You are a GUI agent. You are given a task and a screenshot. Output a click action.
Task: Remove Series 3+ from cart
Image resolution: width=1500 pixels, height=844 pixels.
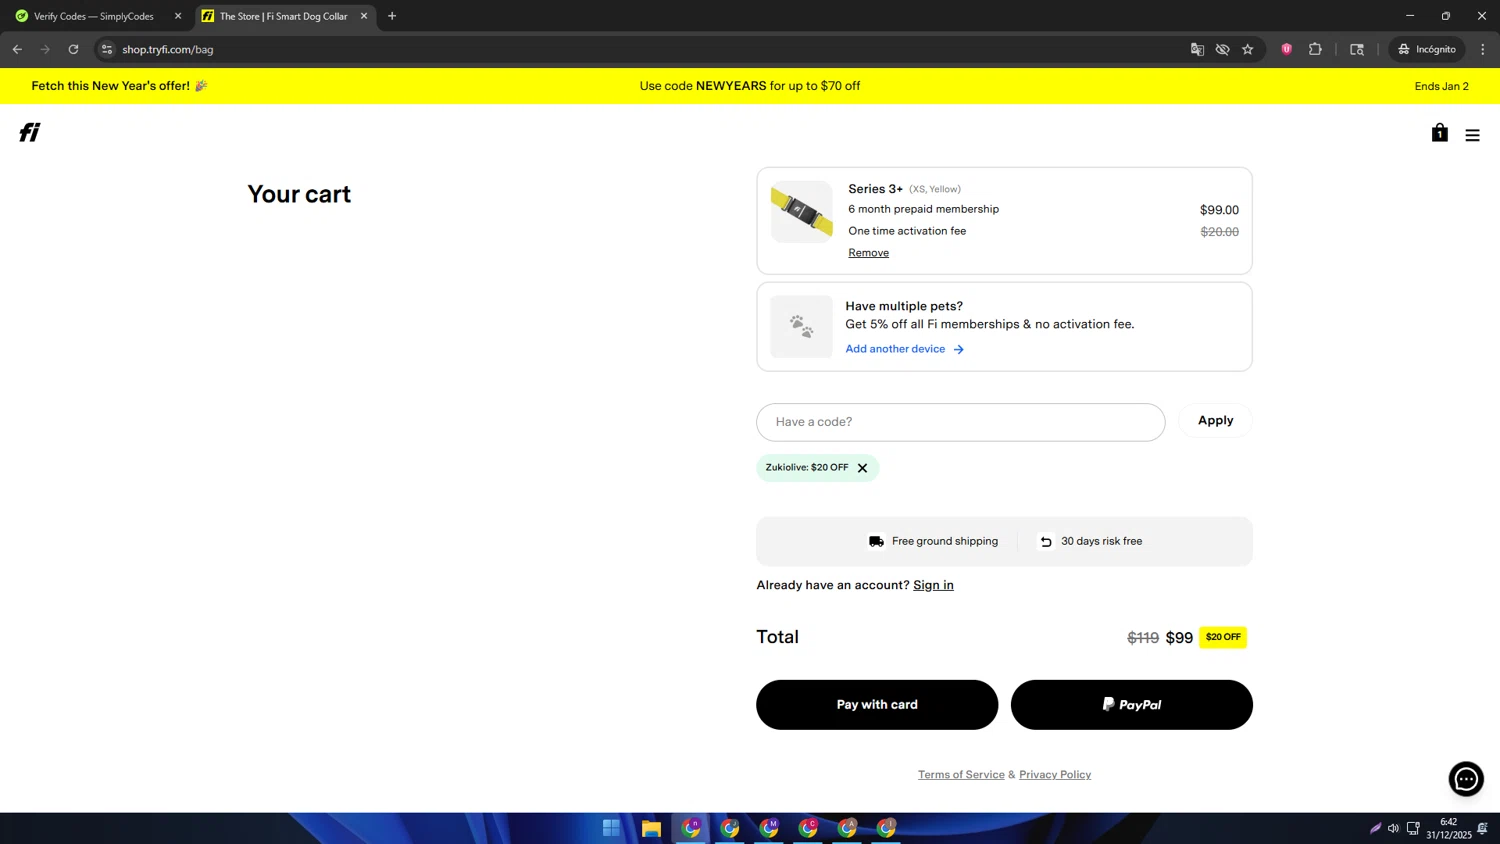click(x=868, y=253)
